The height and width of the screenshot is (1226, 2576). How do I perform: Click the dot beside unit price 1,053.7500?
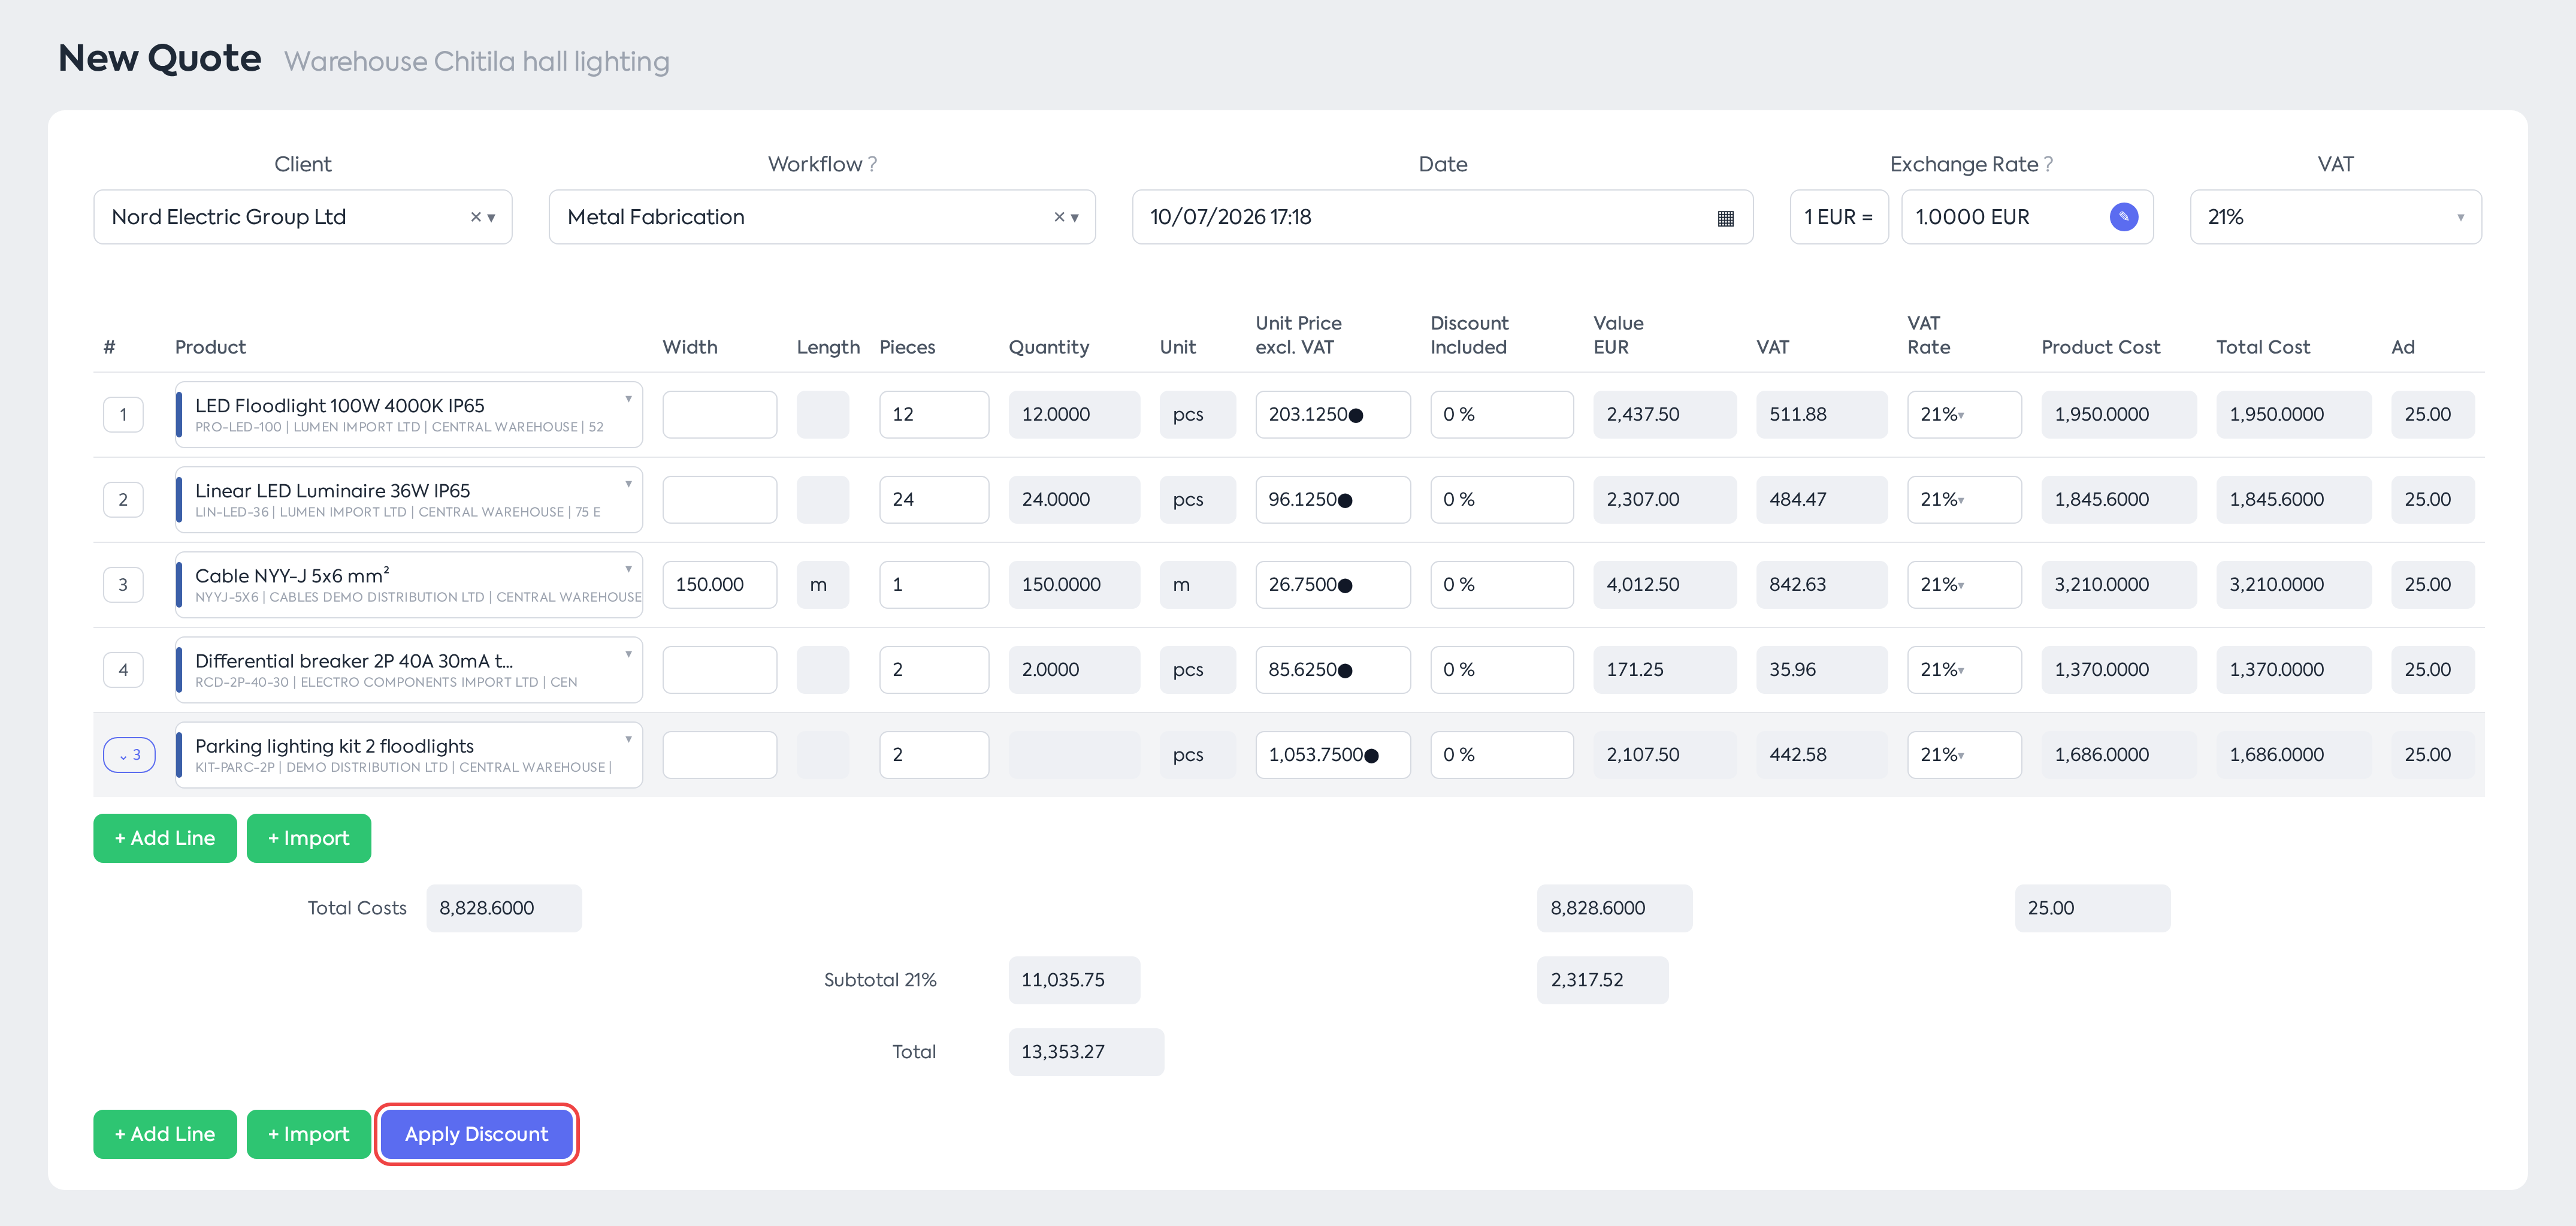(1371, 755)
